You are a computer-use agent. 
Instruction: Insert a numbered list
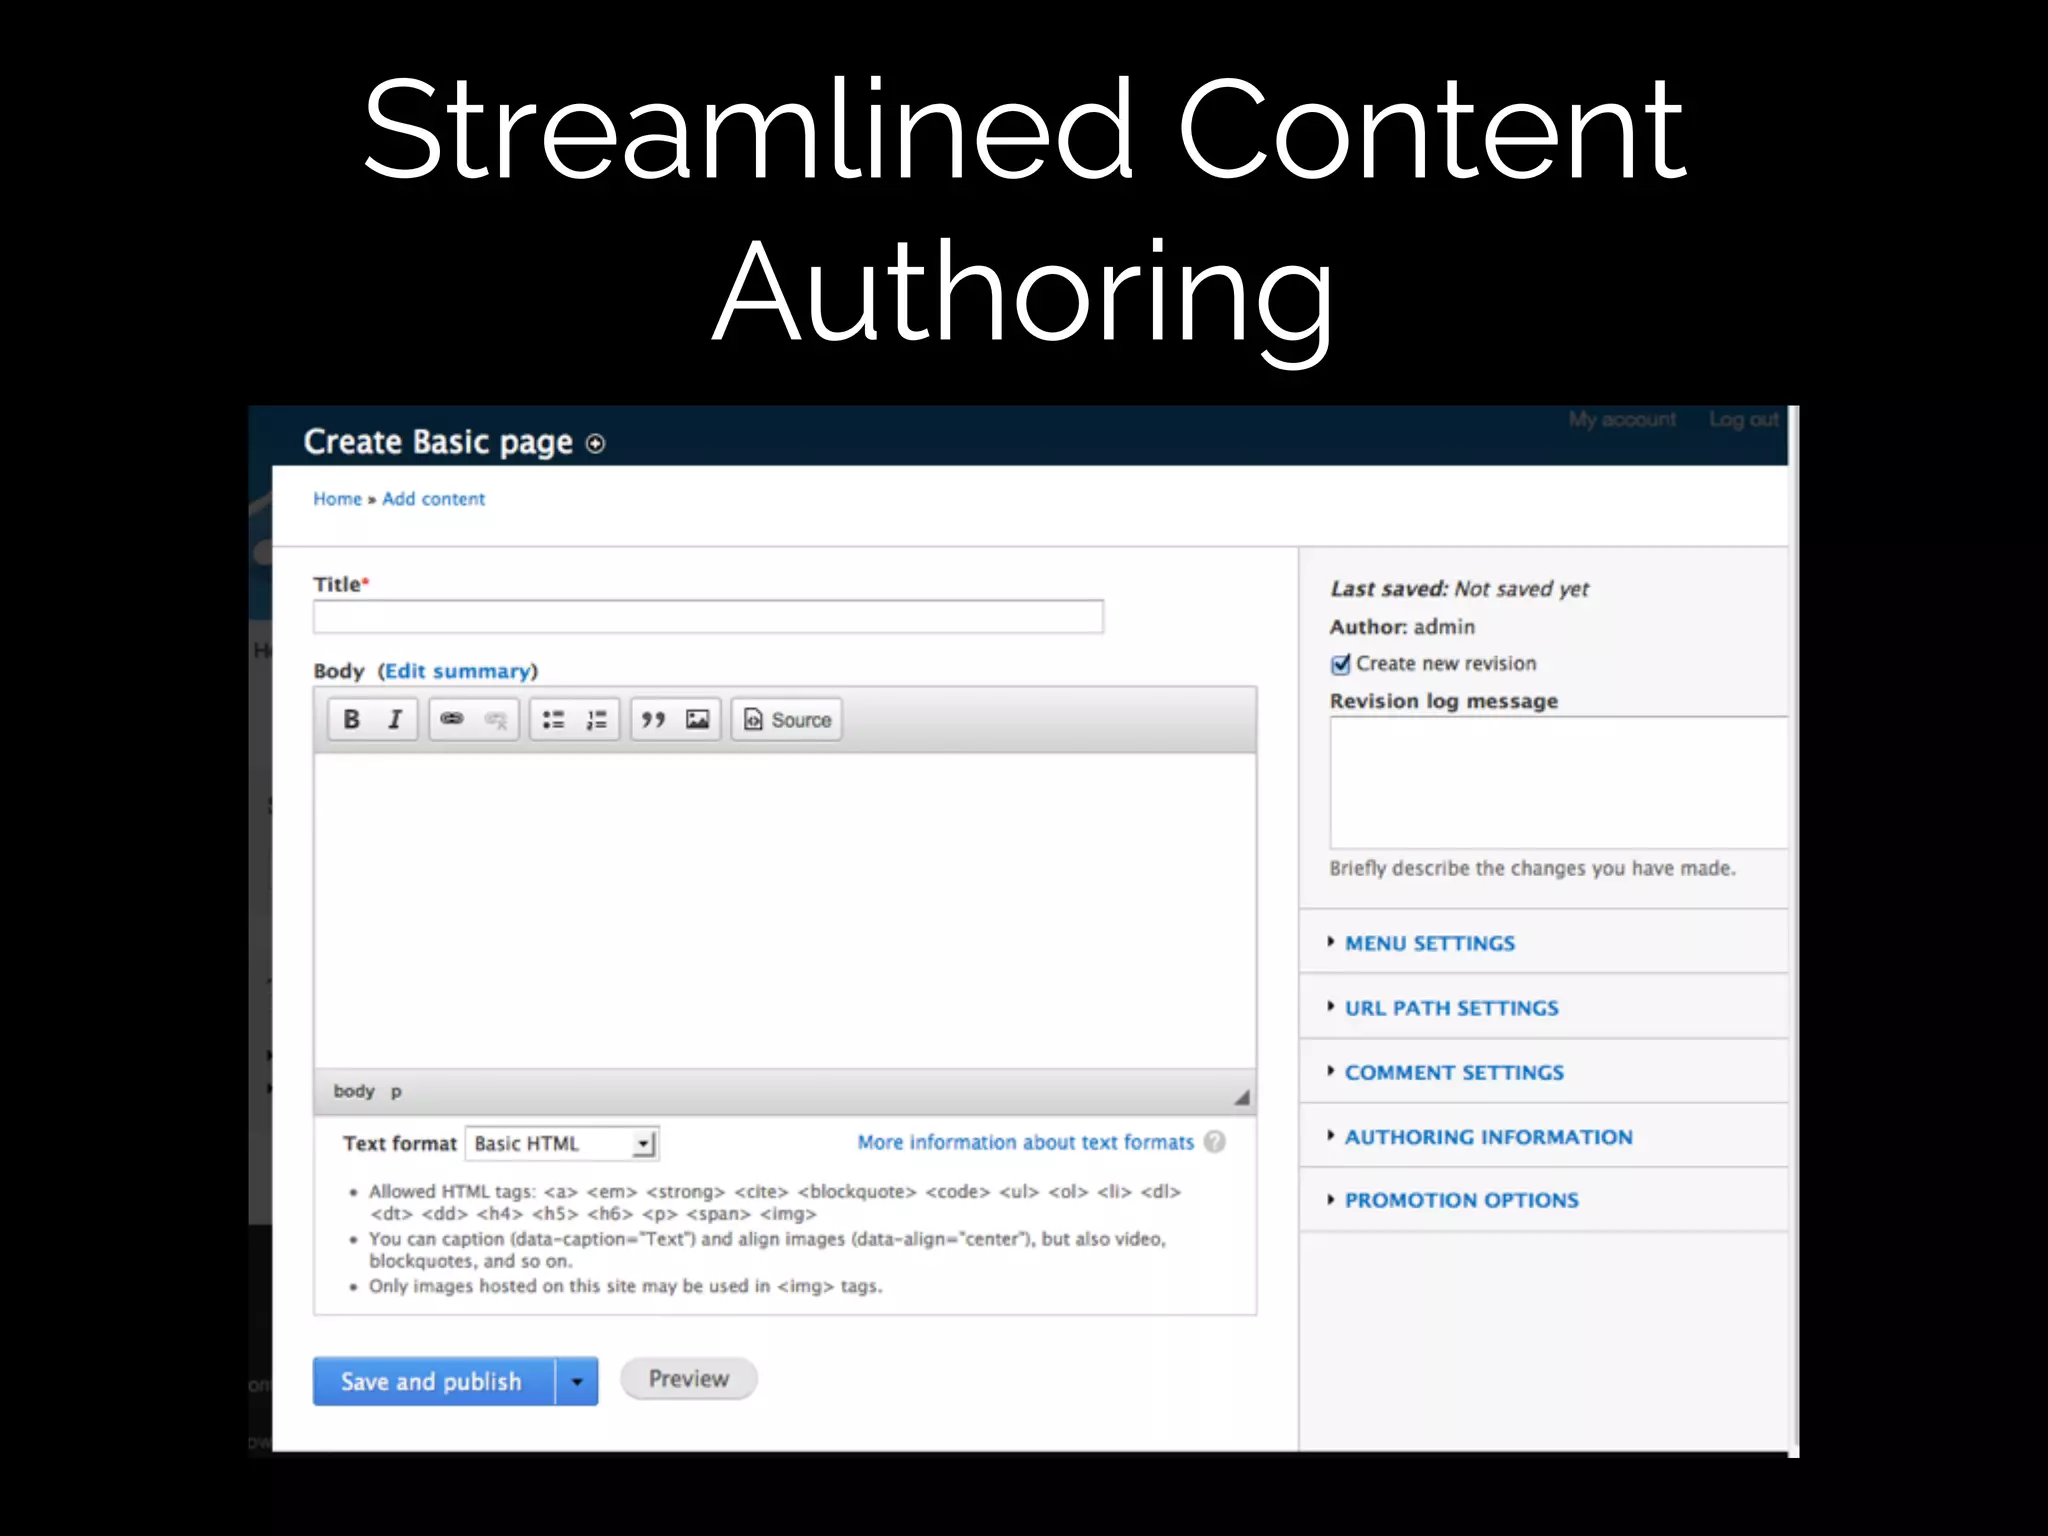pyautogui.click(x=597, y=719)
